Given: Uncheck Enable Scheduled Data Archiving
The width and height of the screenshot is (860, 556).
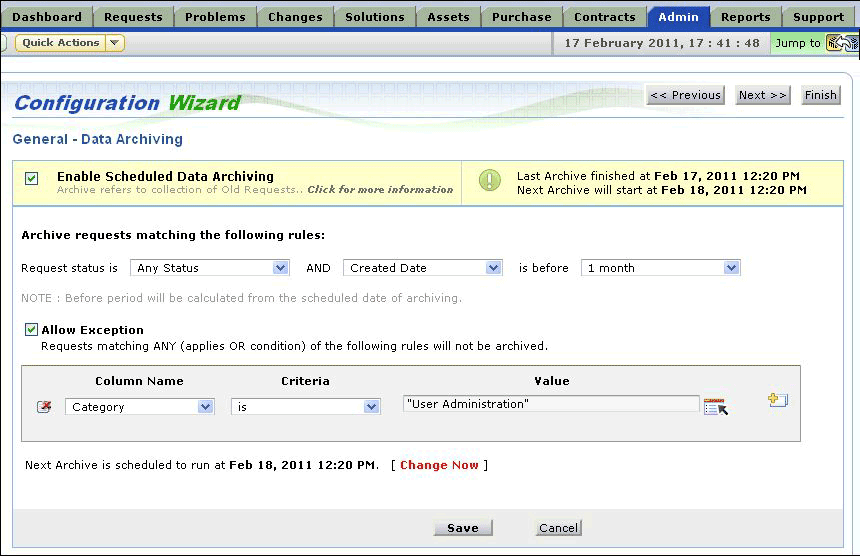Looking at the screenshot, I should click(x=31, y=178).
